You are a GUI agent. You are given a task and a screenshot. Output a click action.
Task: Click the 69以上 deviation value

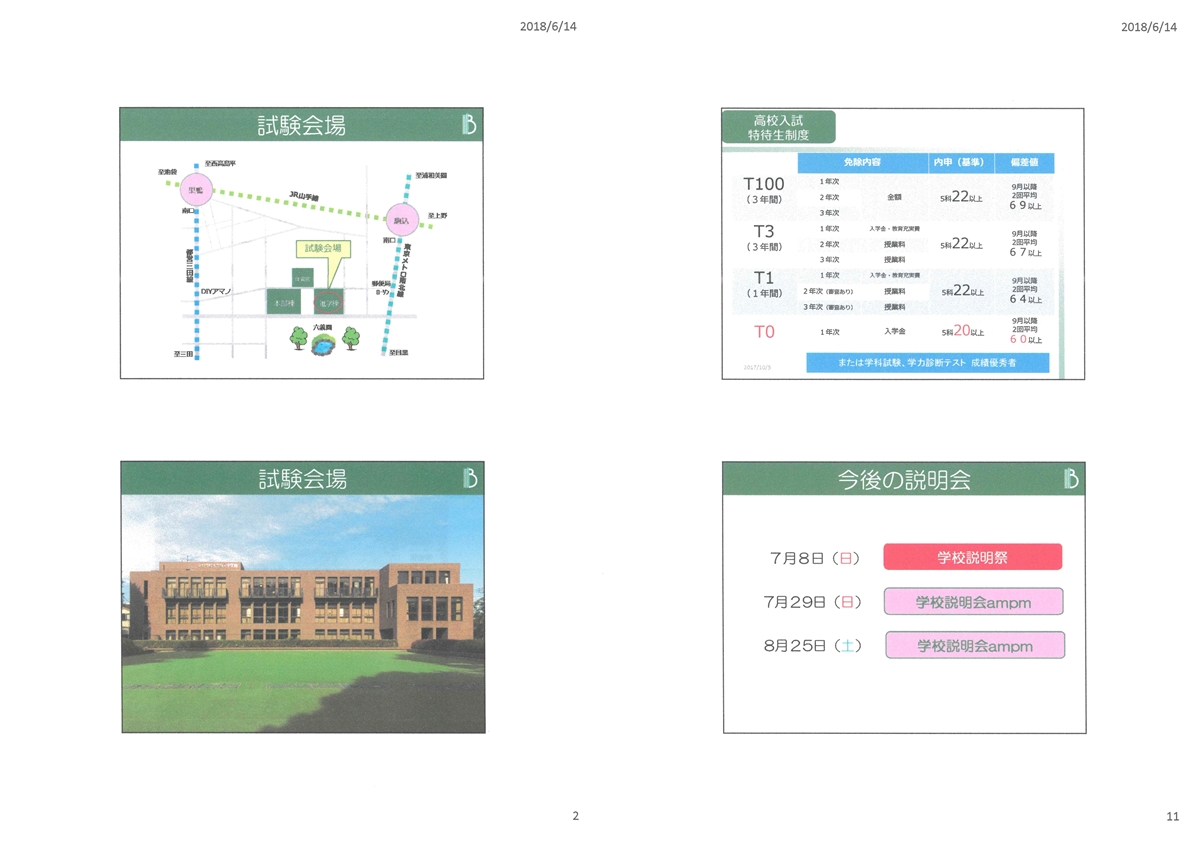(x=1025, y=205)
